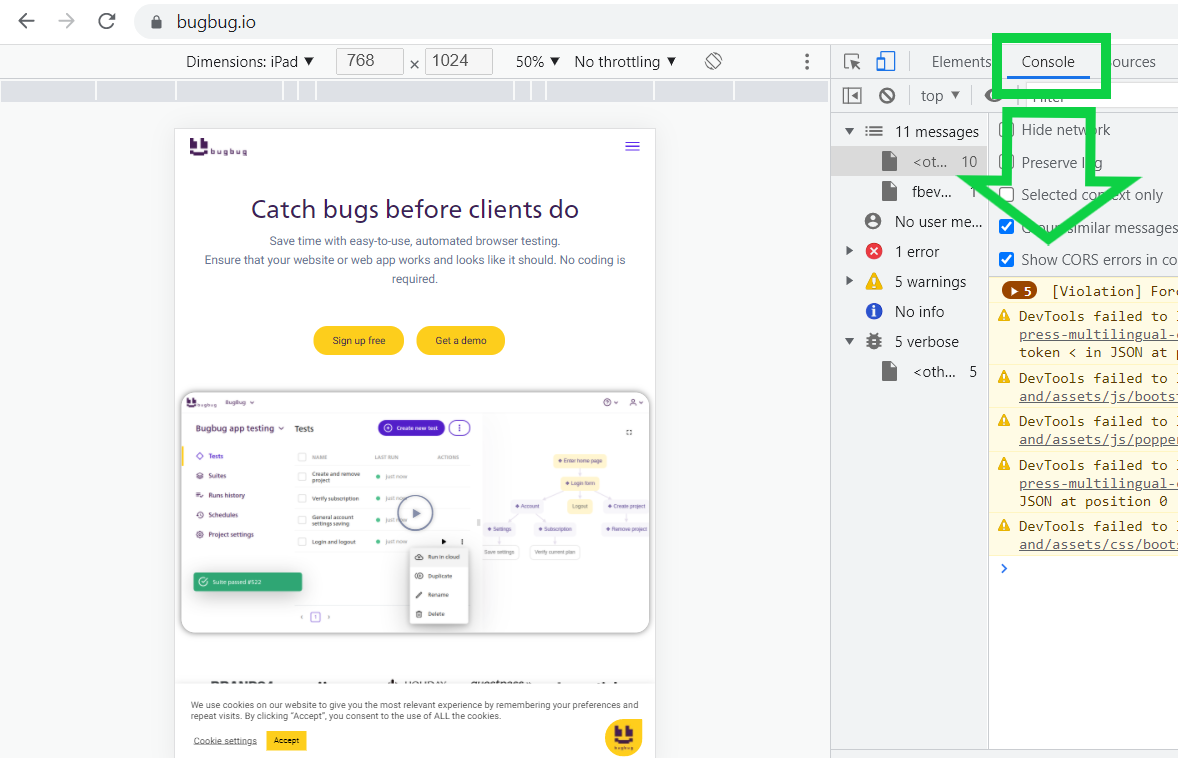Uncheck Group similar messages

1007,227
